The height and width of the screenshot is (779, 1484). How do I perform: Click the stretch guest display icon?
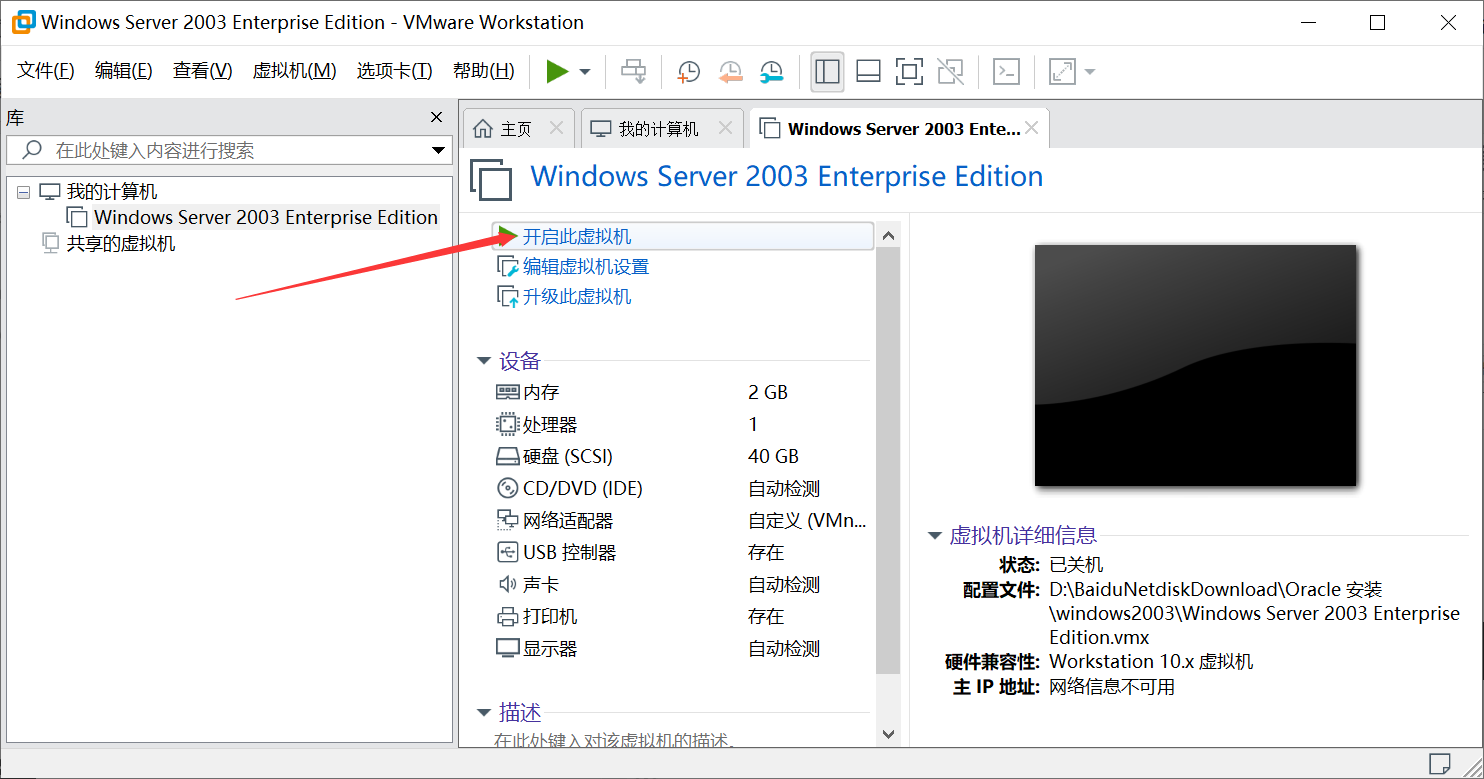click(x=1062, y=71)
